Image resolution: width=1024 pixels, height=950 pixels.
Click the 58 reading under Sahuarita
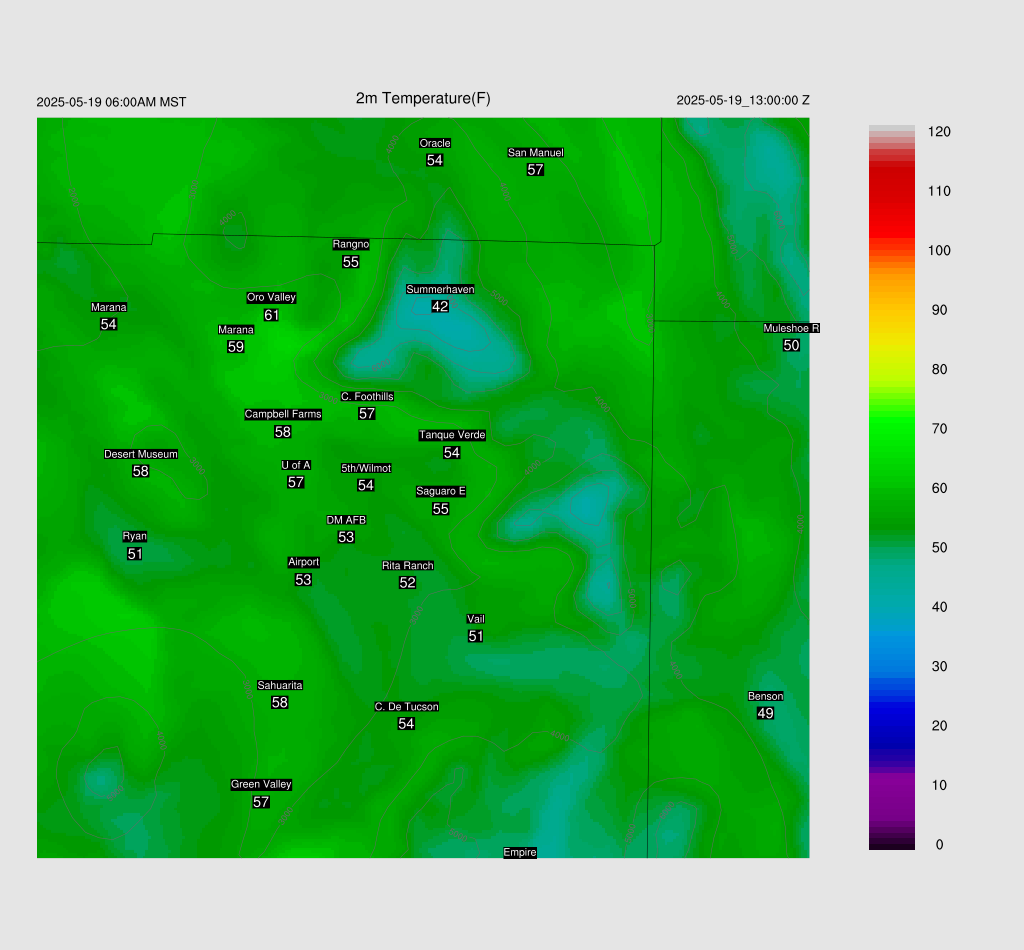(x=280, y=703)
